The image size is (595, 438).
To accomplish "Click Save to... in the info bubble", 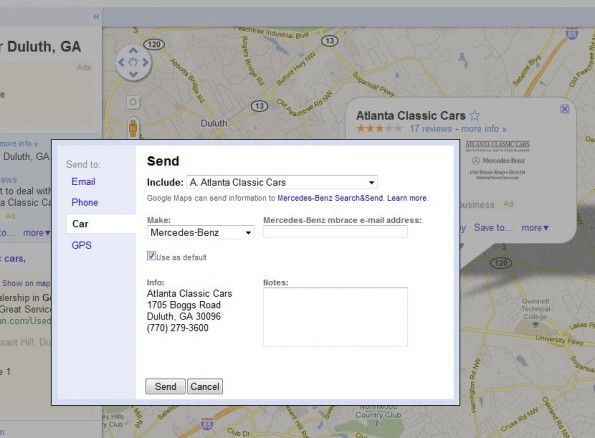I will tap(493, 228).
